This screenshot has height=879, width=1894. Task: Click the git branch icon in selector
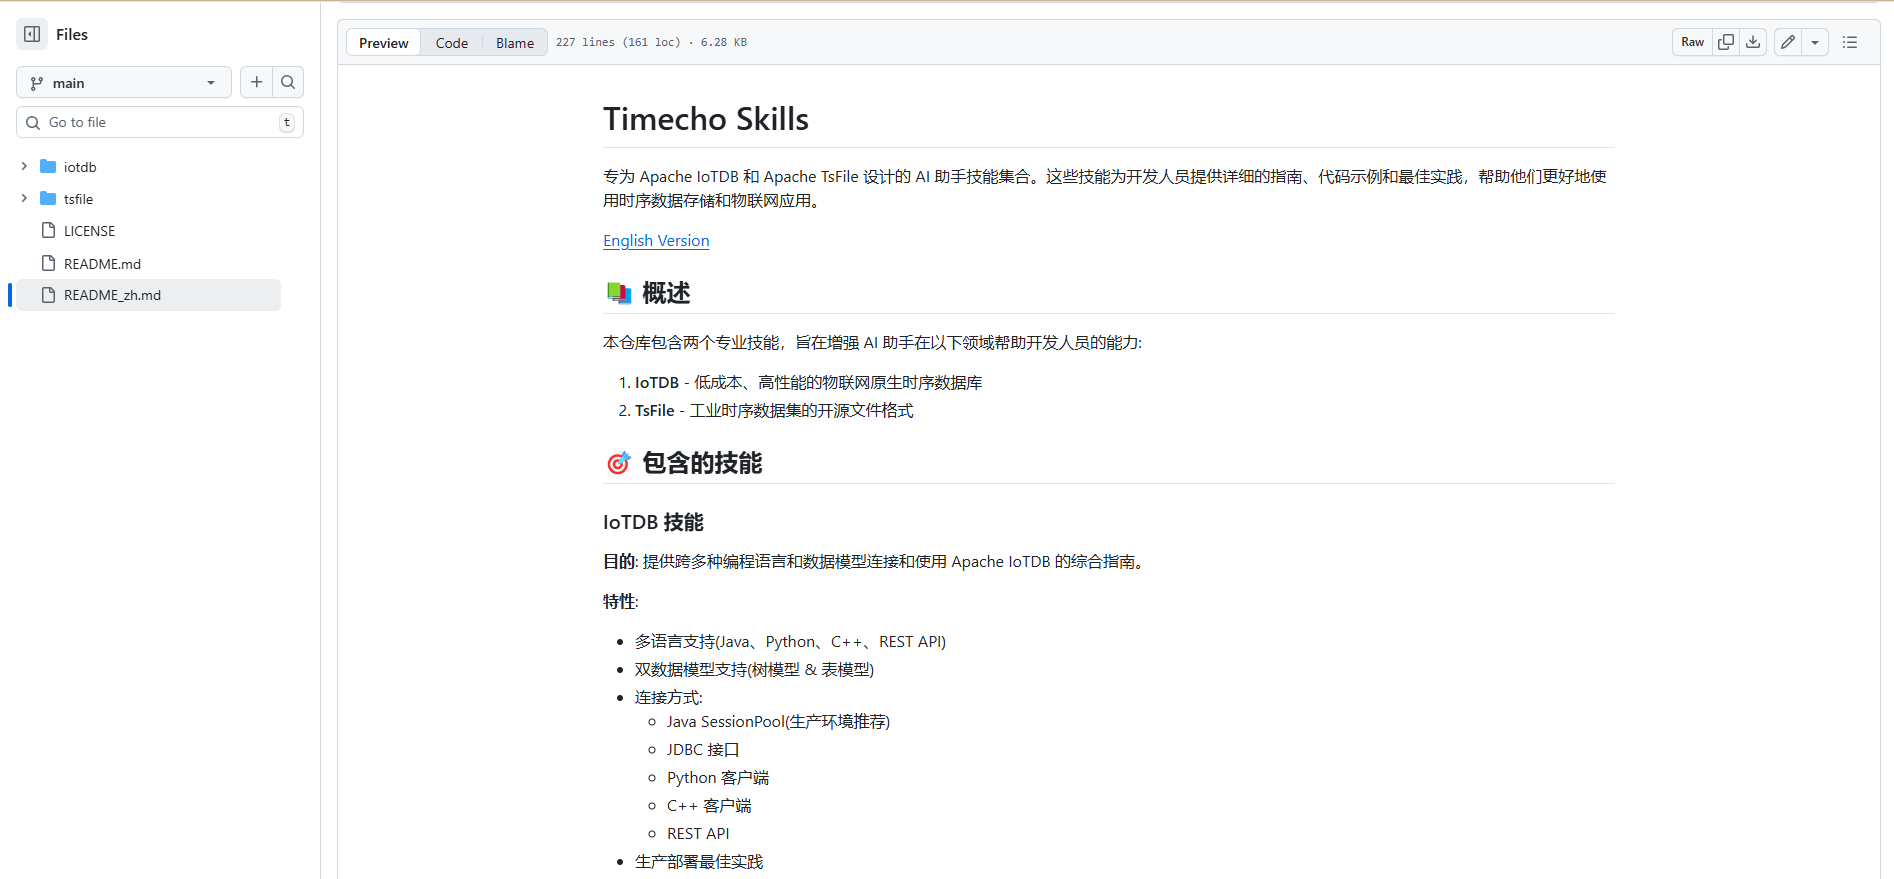[37, 83]
